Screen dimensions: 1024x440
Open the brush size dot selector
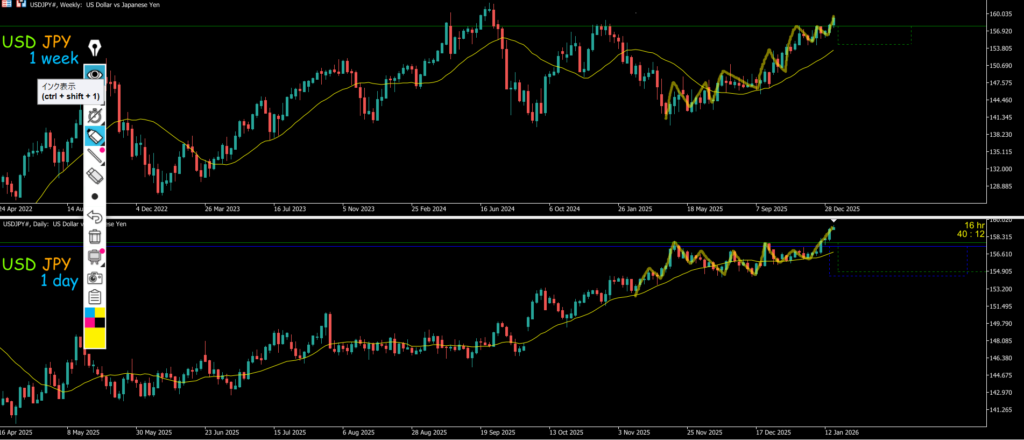coord(95,197)
